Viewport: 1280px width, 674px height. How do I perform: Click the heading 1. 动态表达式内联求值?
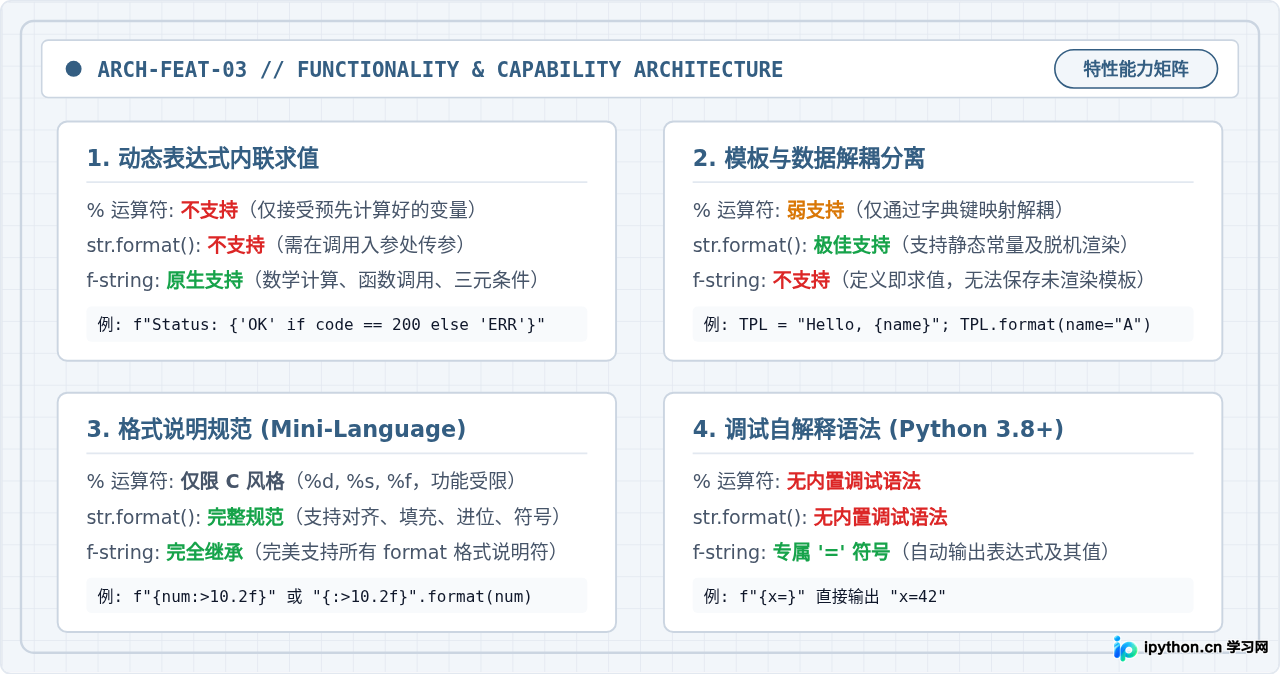(203, 158)
